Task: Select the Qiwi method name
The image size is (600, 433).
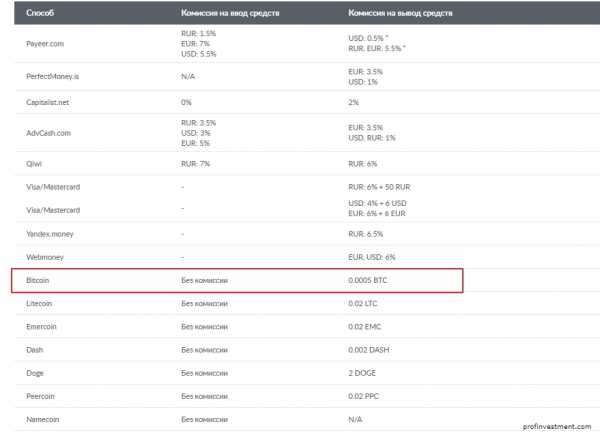Action: pos(34,164)
